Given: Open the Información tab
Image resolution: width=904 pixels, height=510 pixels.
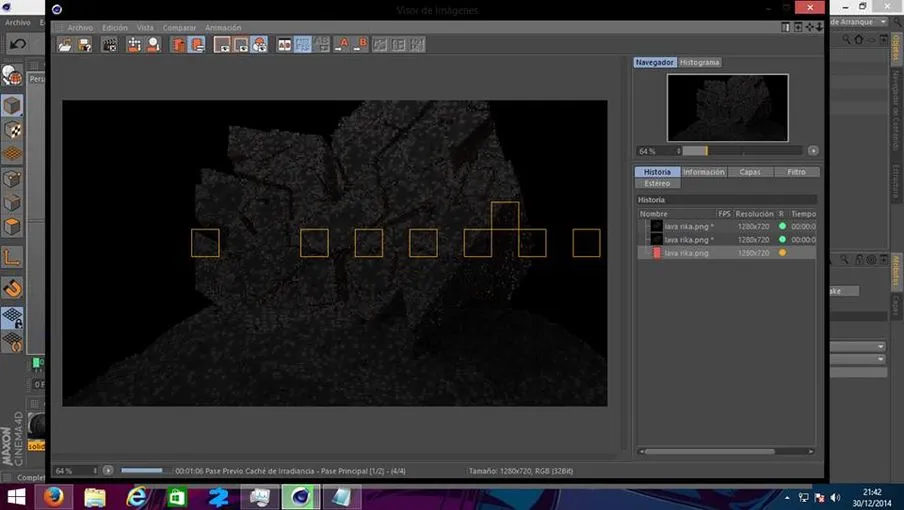Looking at the screenshot, I should pos(703,172).
